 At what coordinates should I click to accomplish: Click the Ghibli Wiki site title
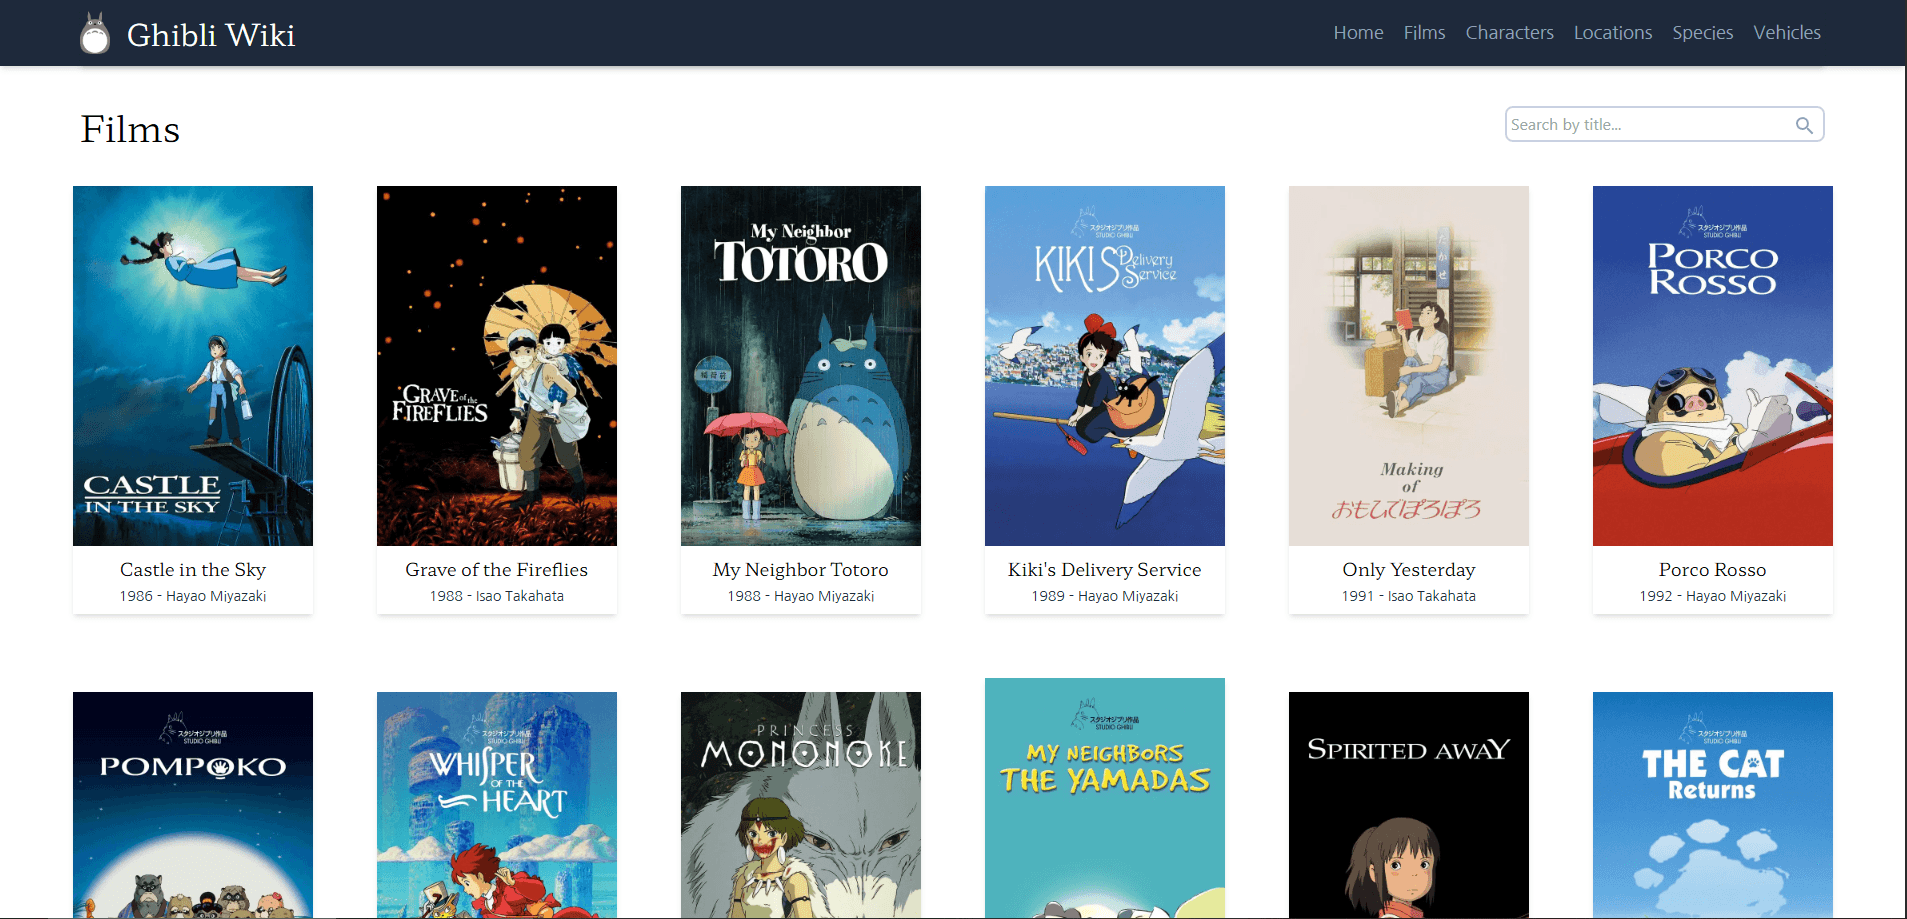coord(210,35)
